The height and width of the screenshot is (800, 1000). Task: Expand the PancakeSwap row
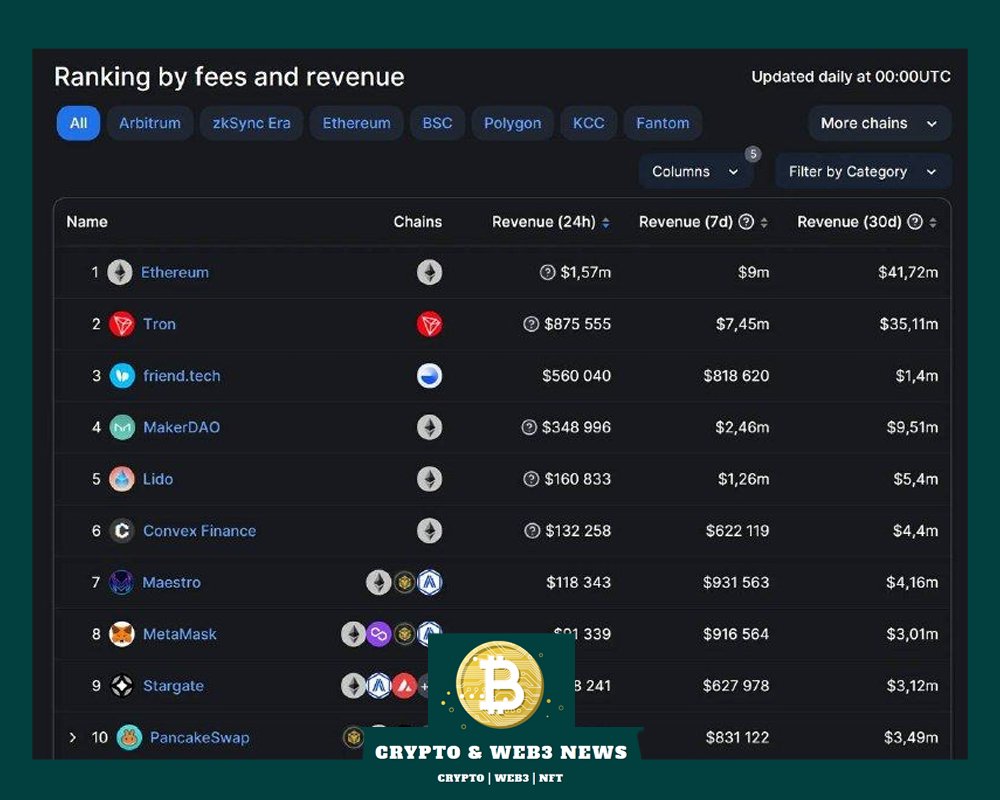pyautogui.click(x=73, y=737)
